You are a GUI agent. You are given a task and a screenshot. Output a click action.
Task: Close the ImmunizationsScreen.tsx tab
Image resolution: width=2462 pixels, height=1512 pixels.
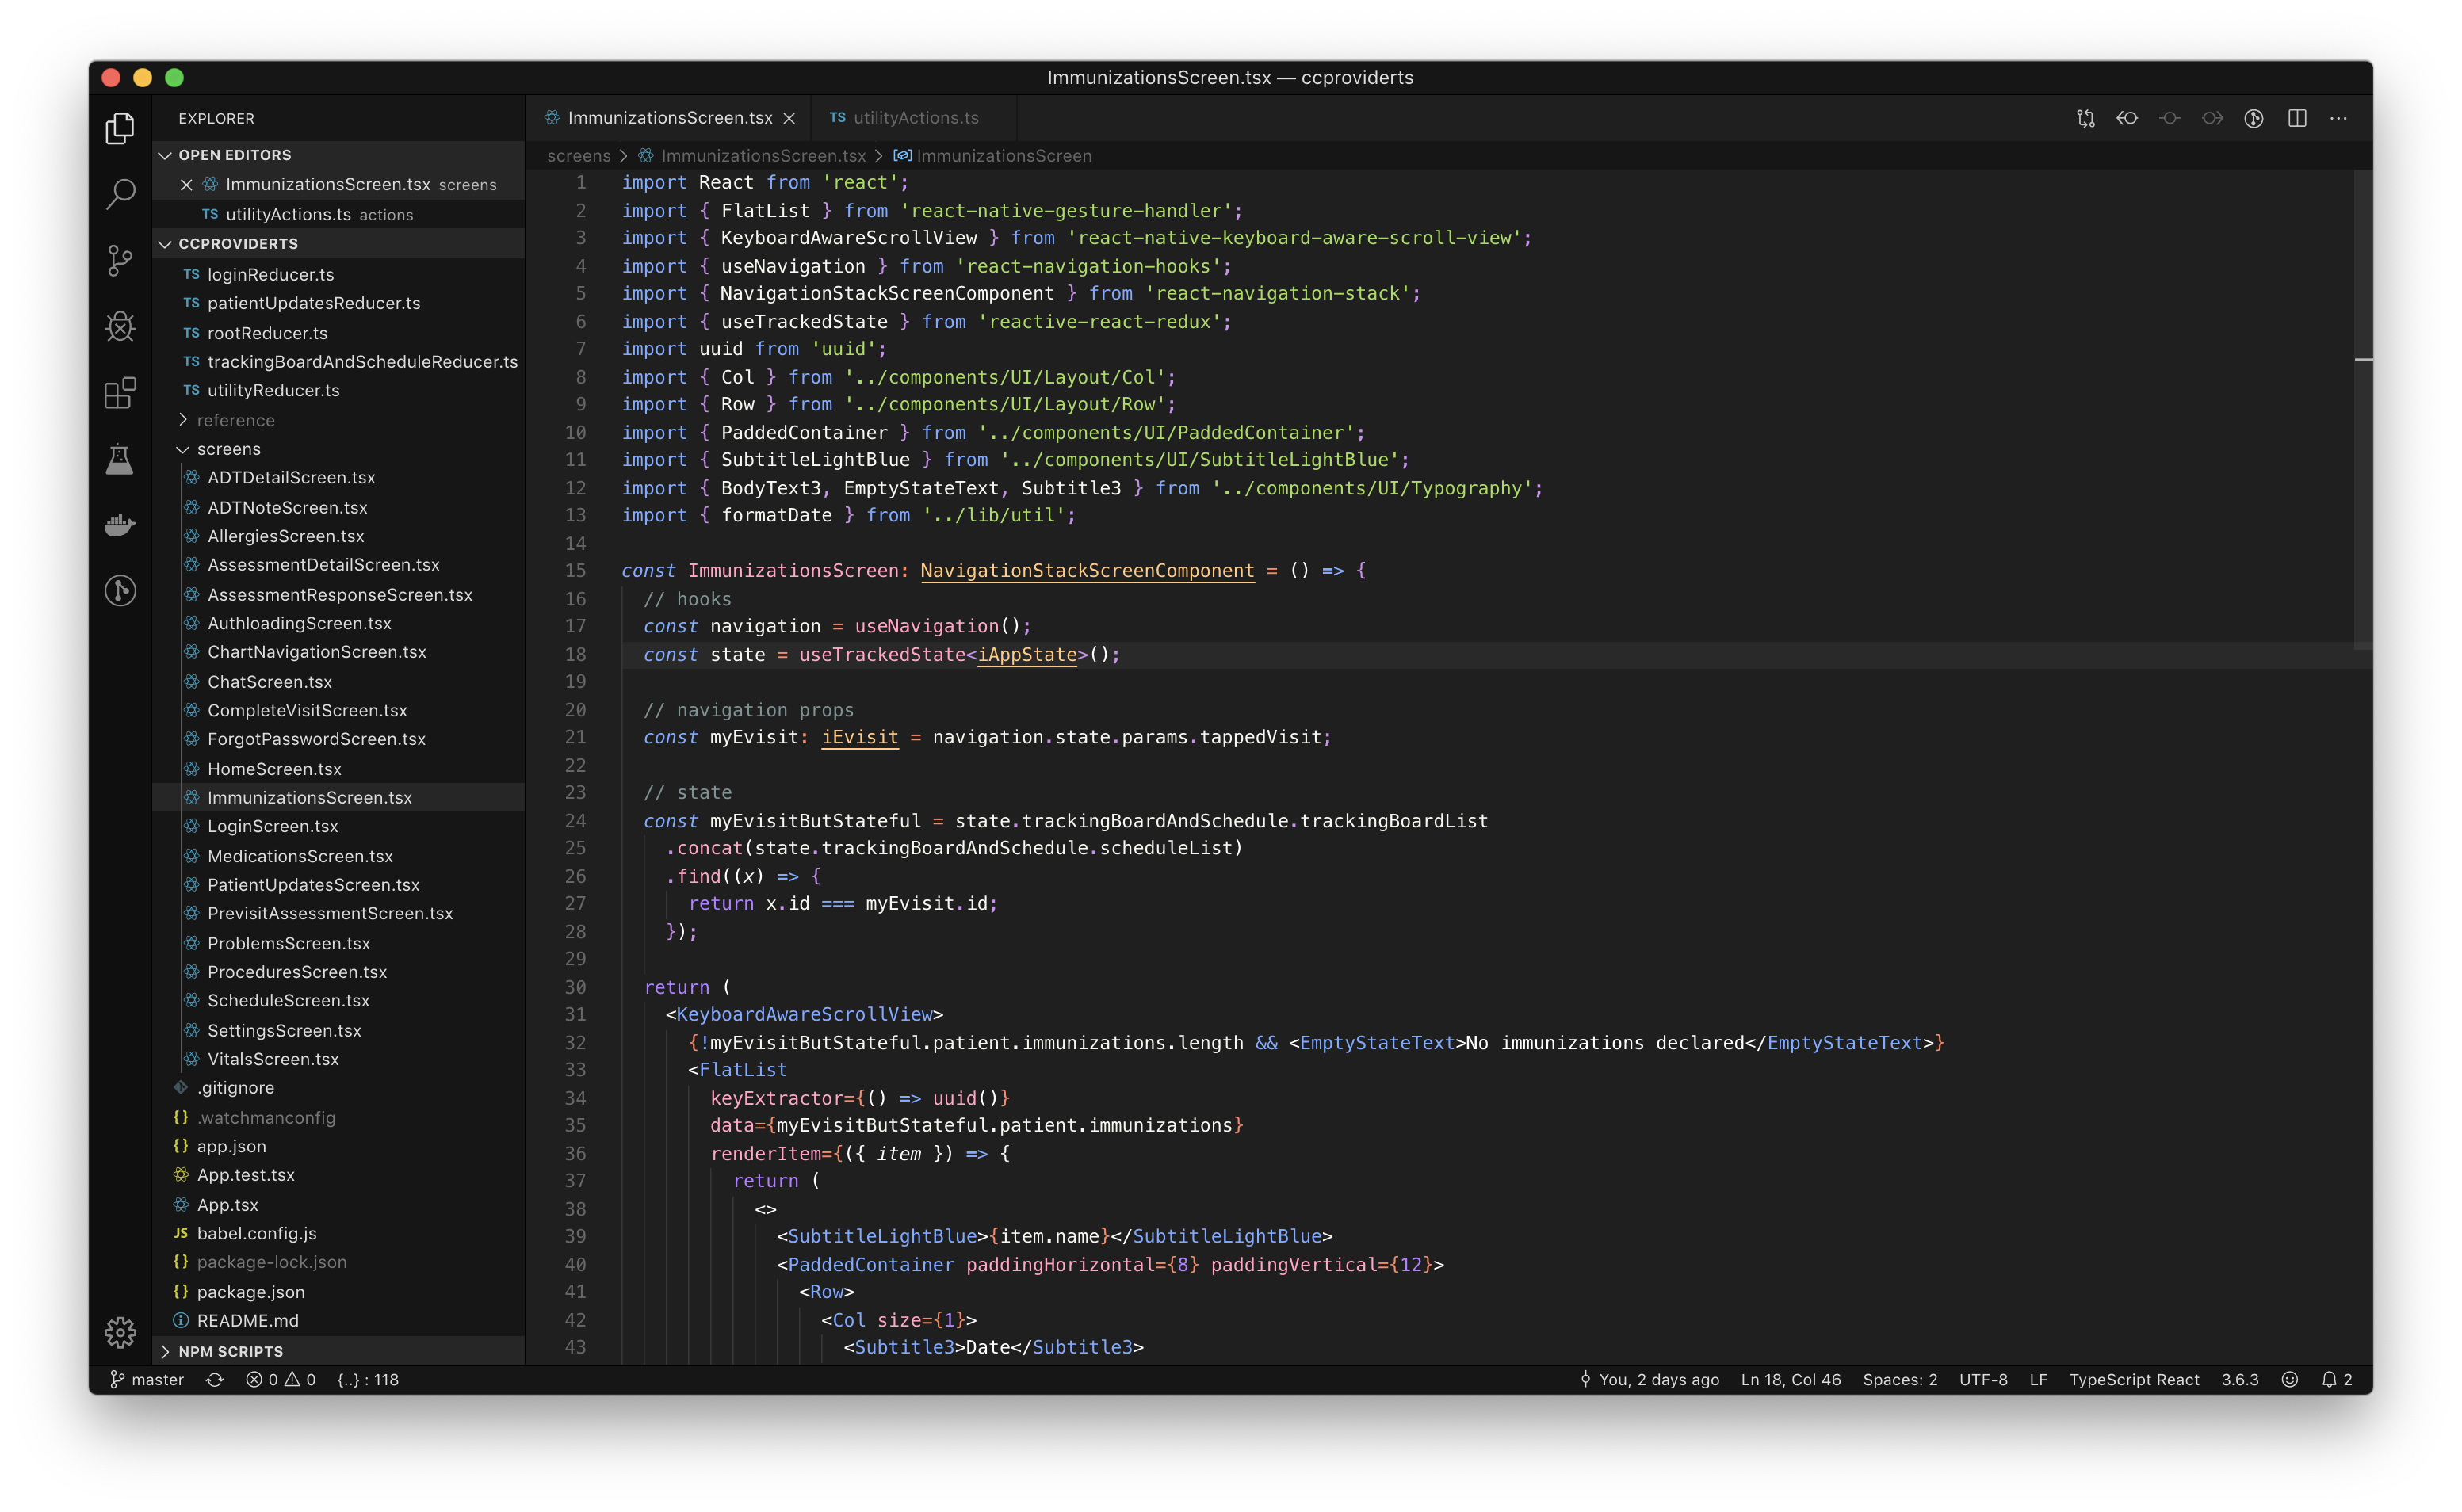(789, 118)
